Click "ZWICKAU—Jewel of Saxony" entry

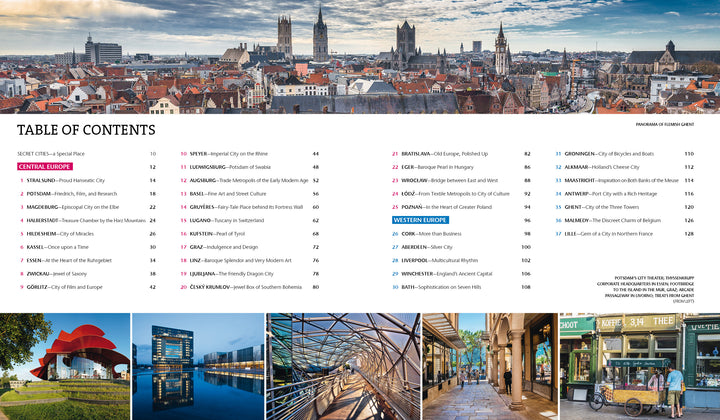pos(56,274)
